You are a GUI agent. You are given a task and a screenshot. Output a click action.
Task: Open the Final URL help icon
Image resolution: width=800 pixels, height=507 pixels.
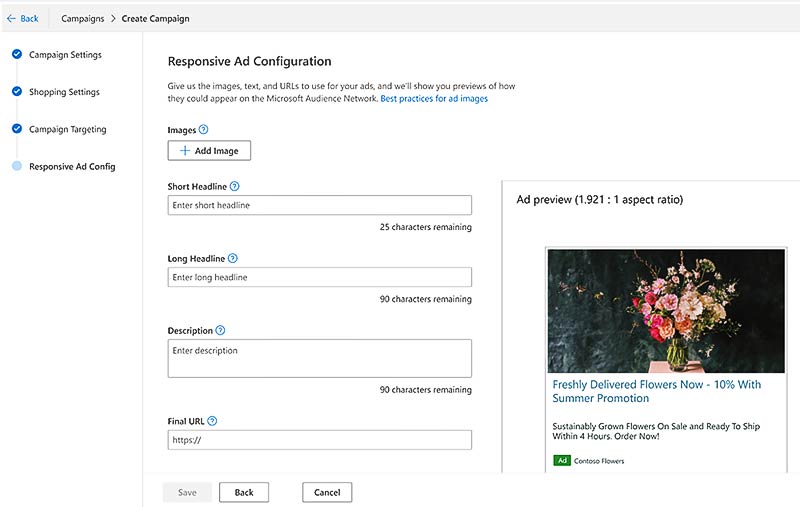[x=212, y=421]
